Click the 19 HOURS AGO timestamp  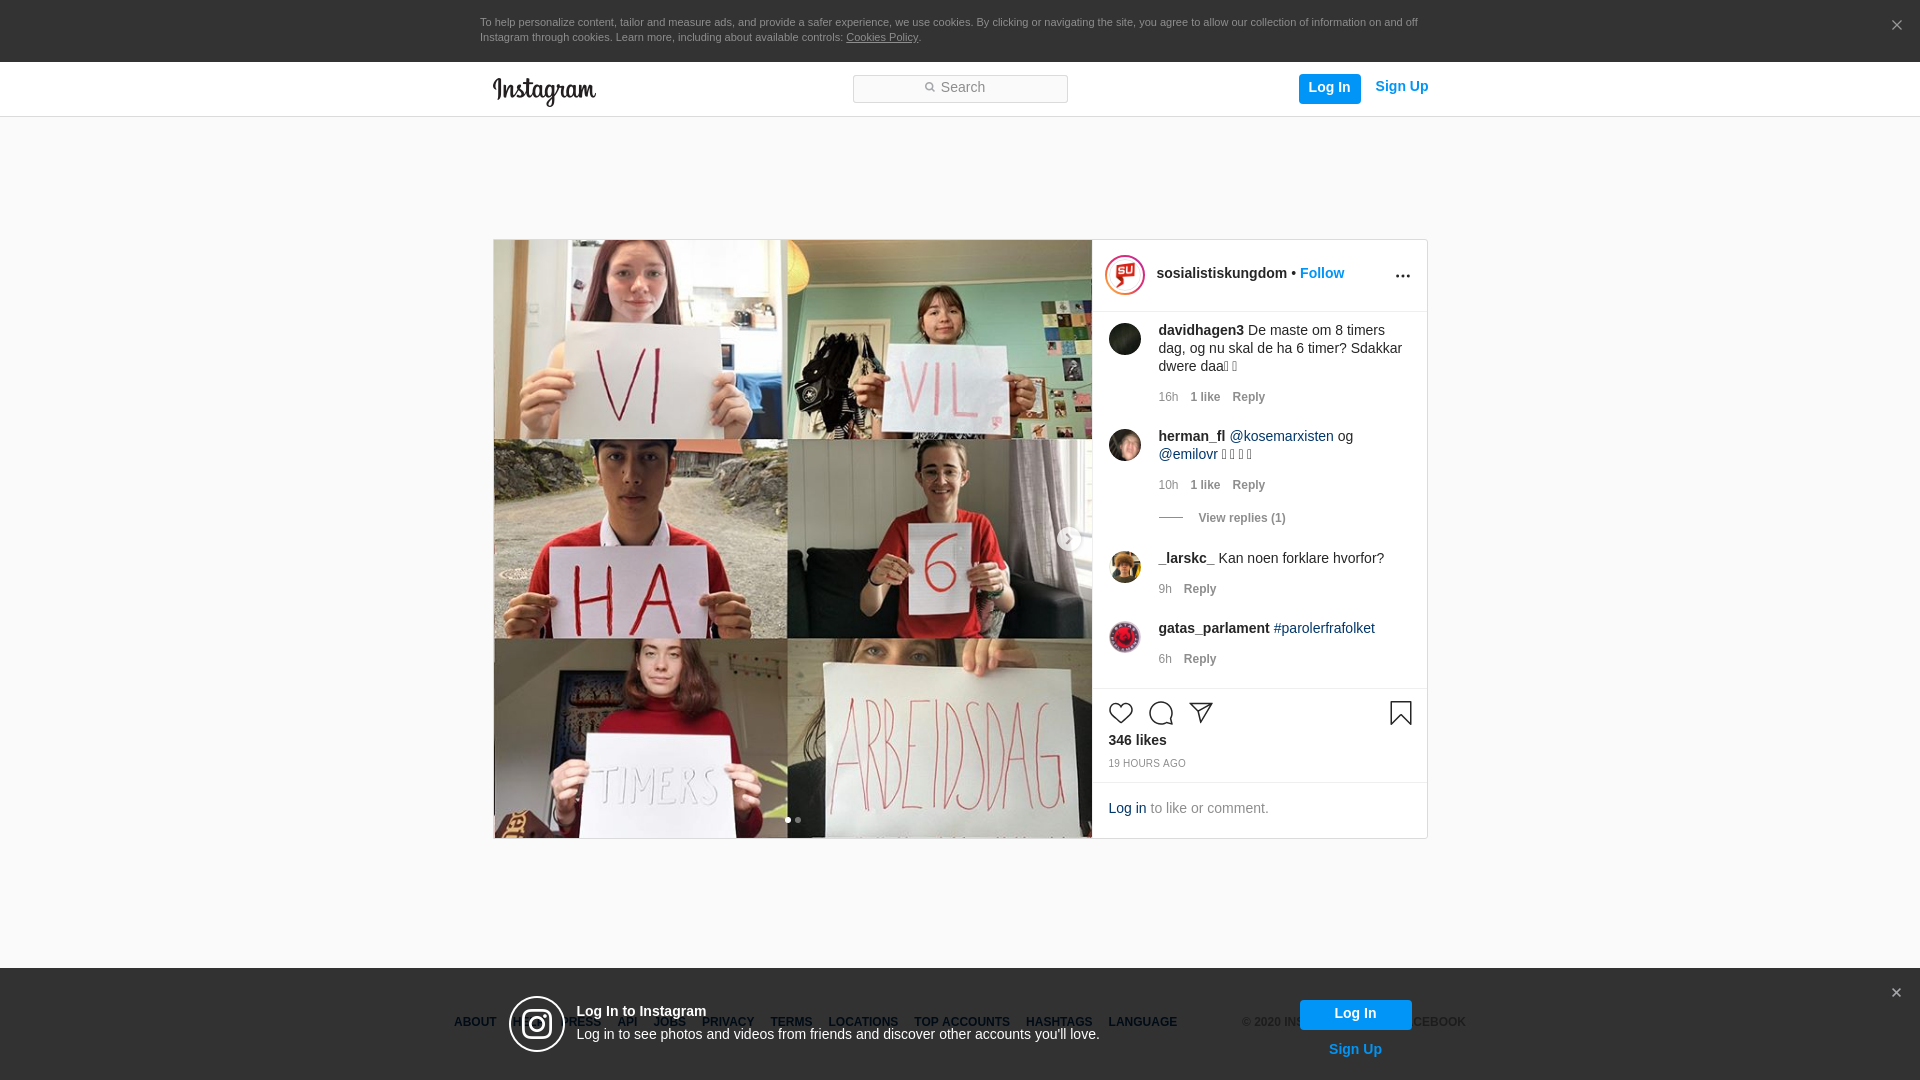(x=1146, y=764)
